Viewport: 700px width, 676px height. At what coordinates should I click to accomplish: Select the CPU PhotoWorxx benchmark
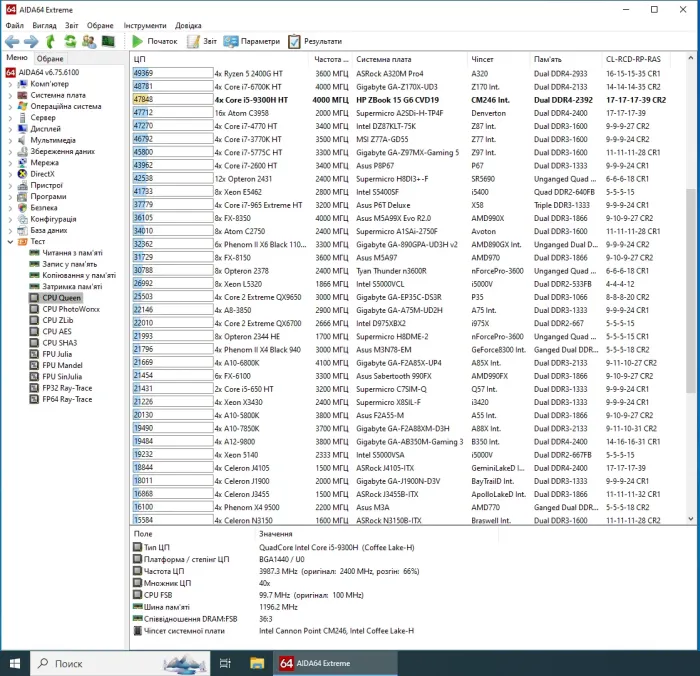(x=69, y=309)
